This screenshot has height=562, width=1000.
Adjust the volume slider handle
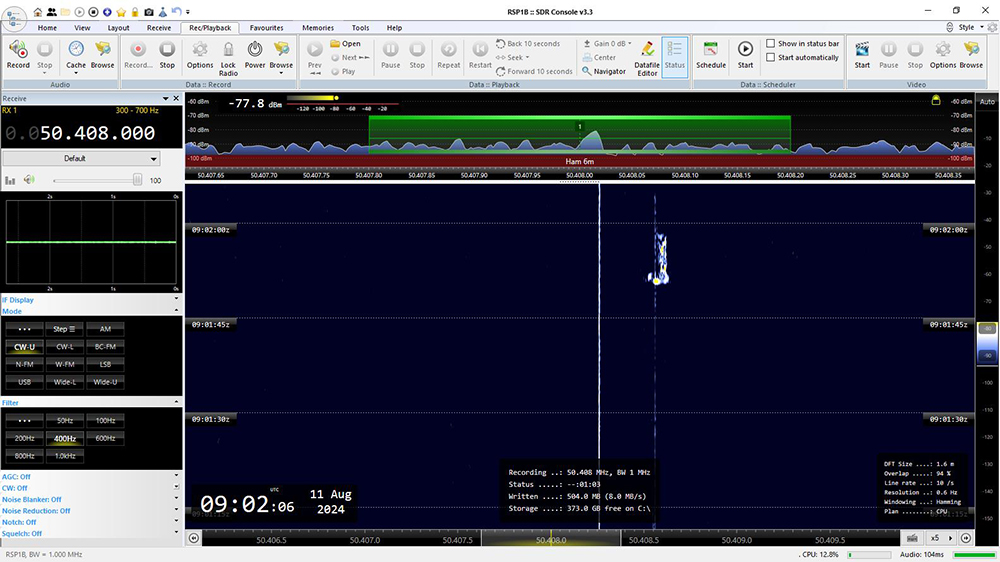pos(137,181)
